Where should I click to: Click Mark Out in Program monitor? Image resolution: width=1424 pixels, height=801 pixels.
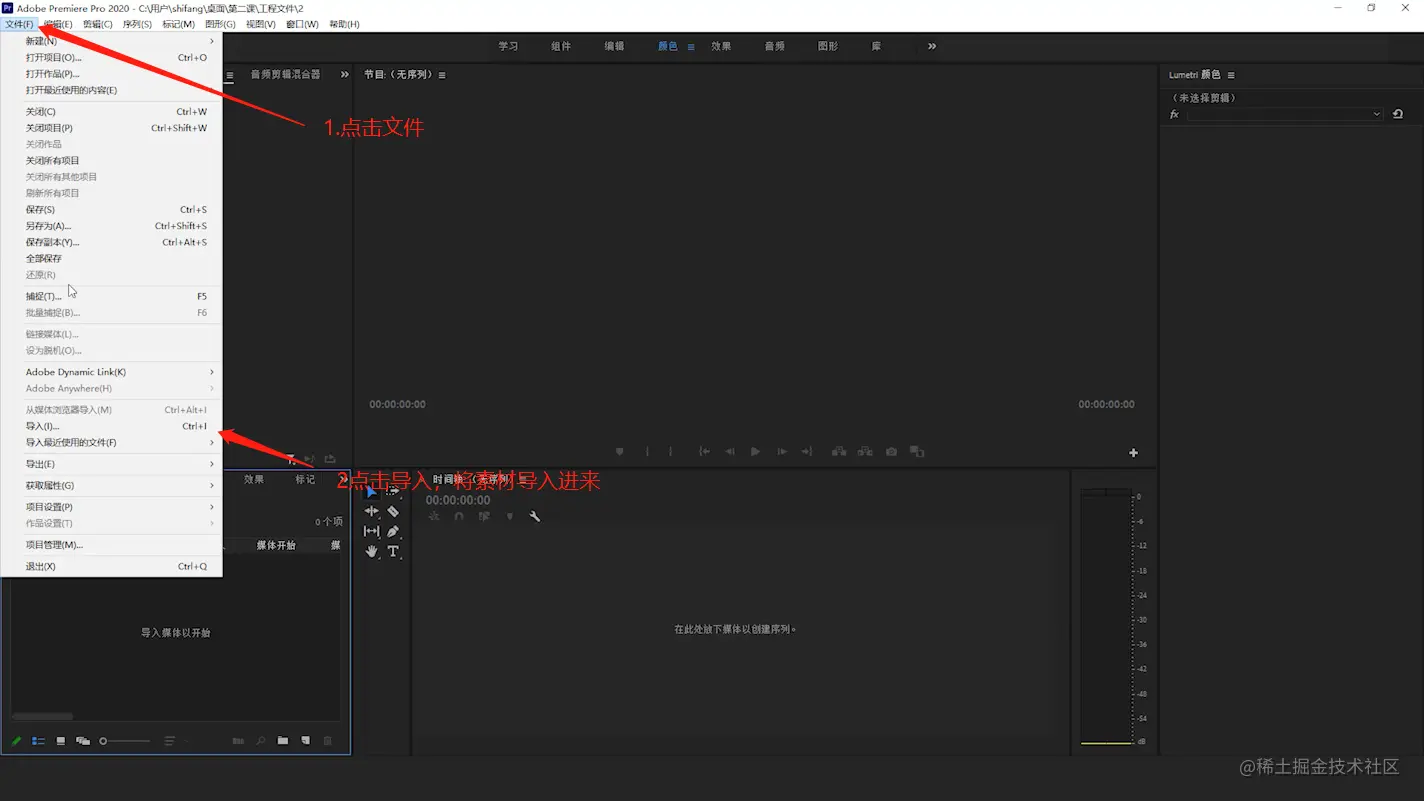click(x=671, y=452)
